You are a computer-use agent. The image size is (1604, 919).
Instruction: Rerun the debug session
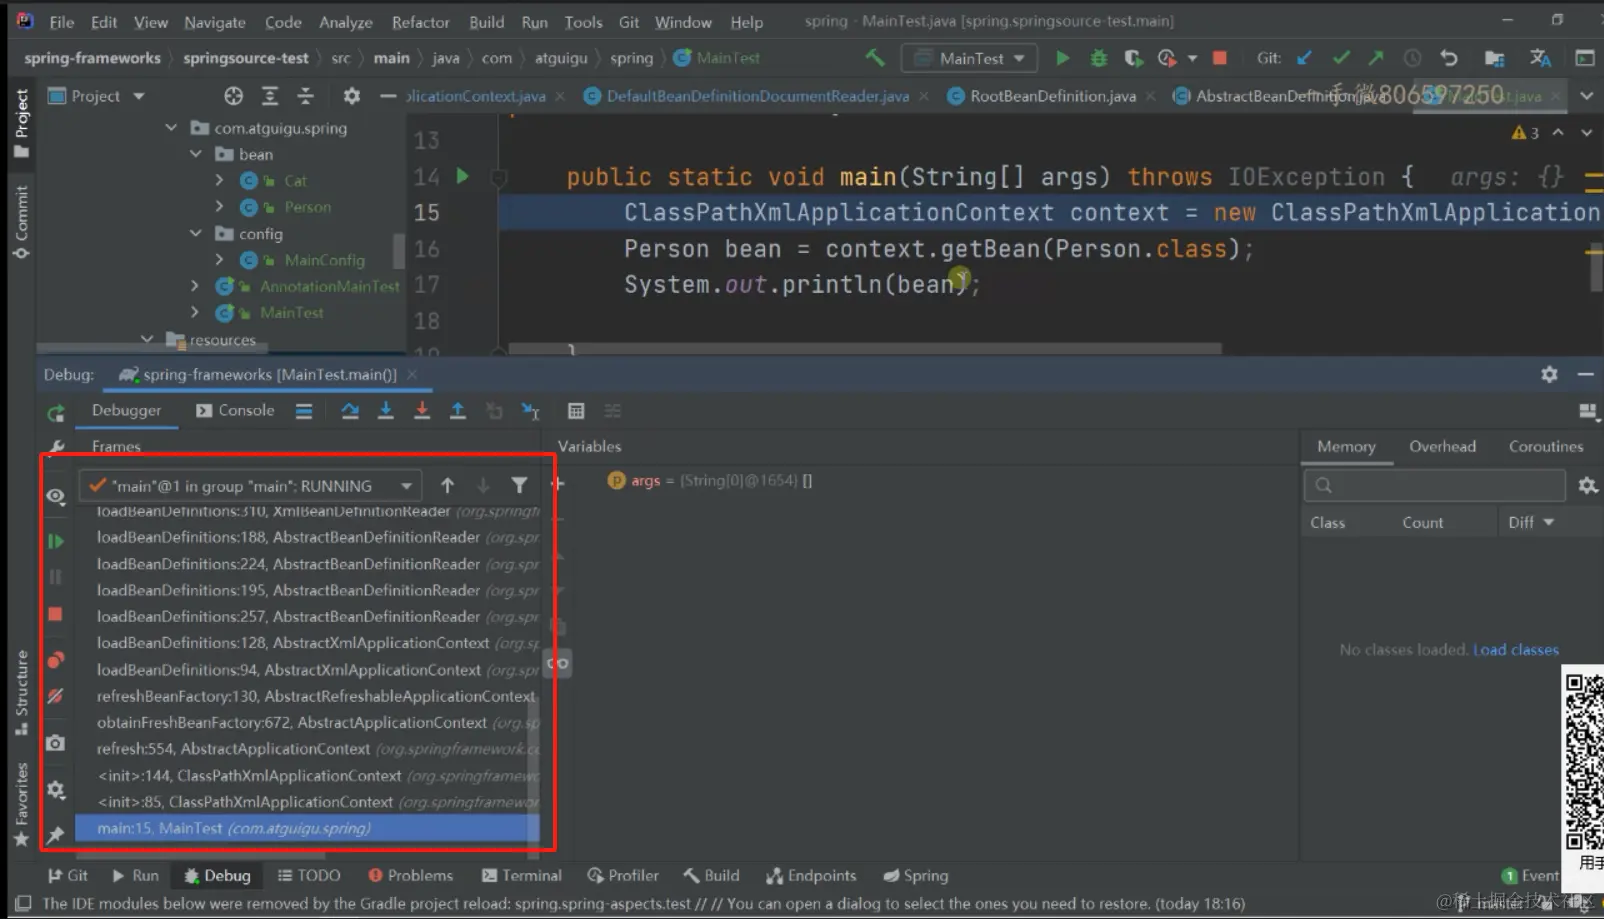56,413
